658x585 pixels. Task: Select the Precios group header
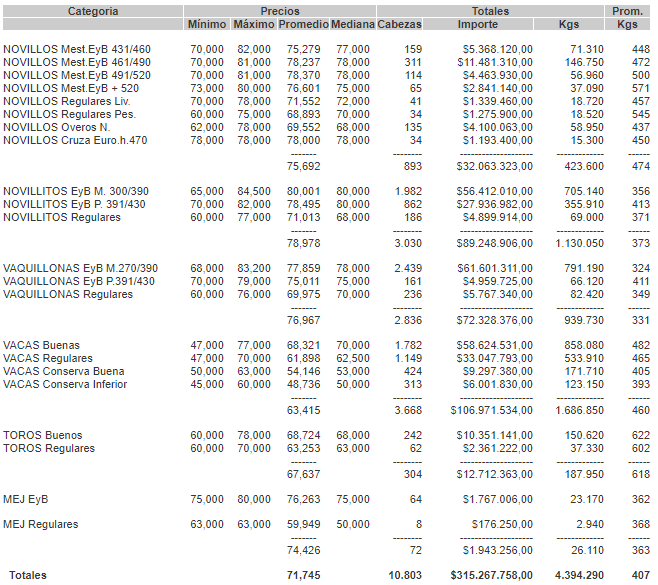[x=280, y=11]
